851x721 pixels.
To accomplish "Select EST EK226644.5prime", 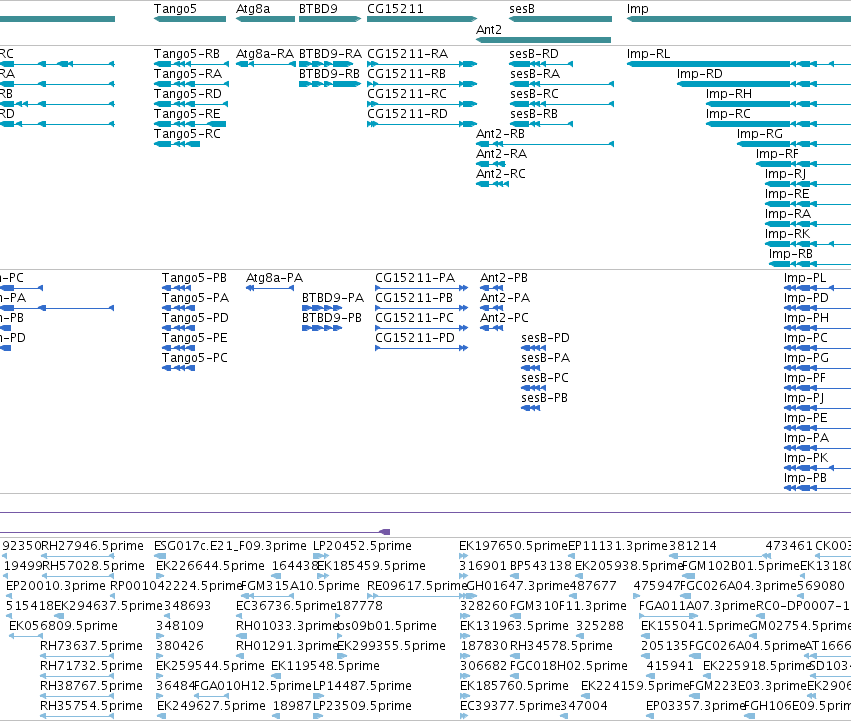I will pos(161,576).
